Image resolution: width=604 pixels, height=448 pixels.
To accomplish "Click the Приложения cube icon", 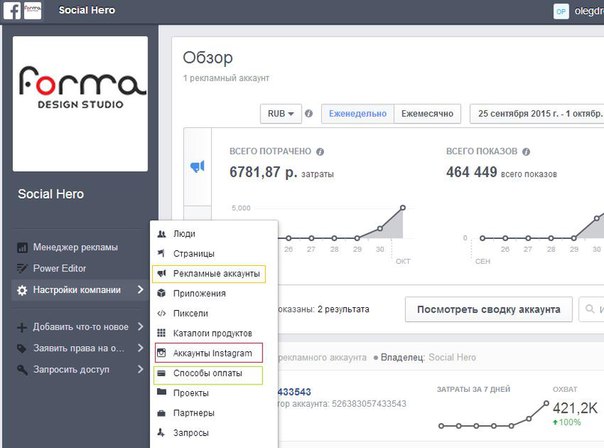I will [161, 293].
